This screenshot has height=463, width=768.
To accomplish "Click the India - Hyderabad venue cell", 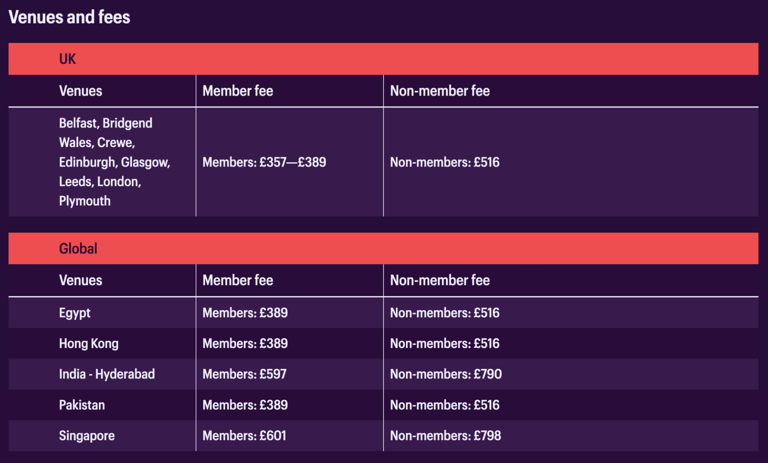I will click(107, 374).
